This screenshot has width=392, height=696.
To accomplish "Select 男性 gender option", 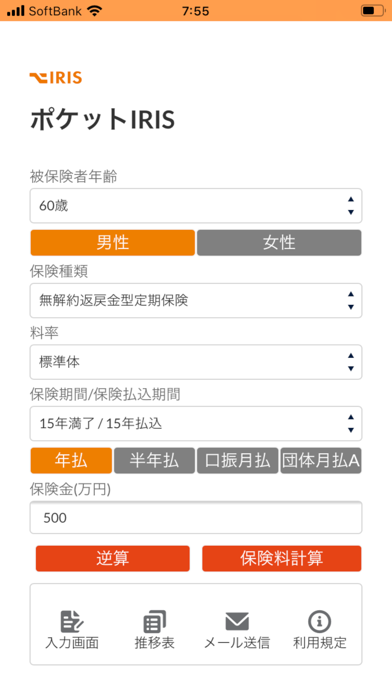I will (x=113, y=242).
